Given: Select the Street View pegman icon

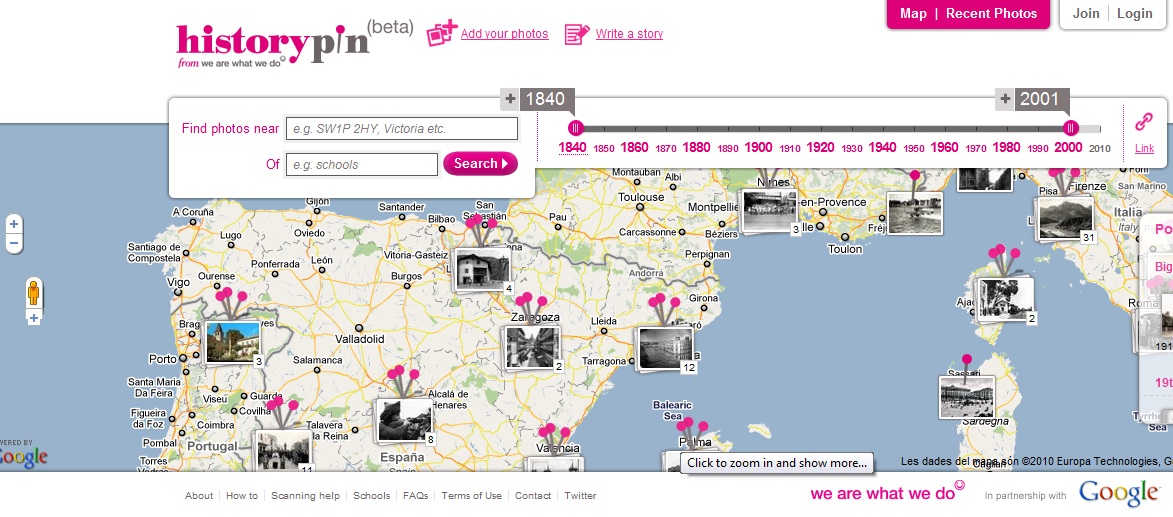Looking at the screenshot, I should [33, 293].
